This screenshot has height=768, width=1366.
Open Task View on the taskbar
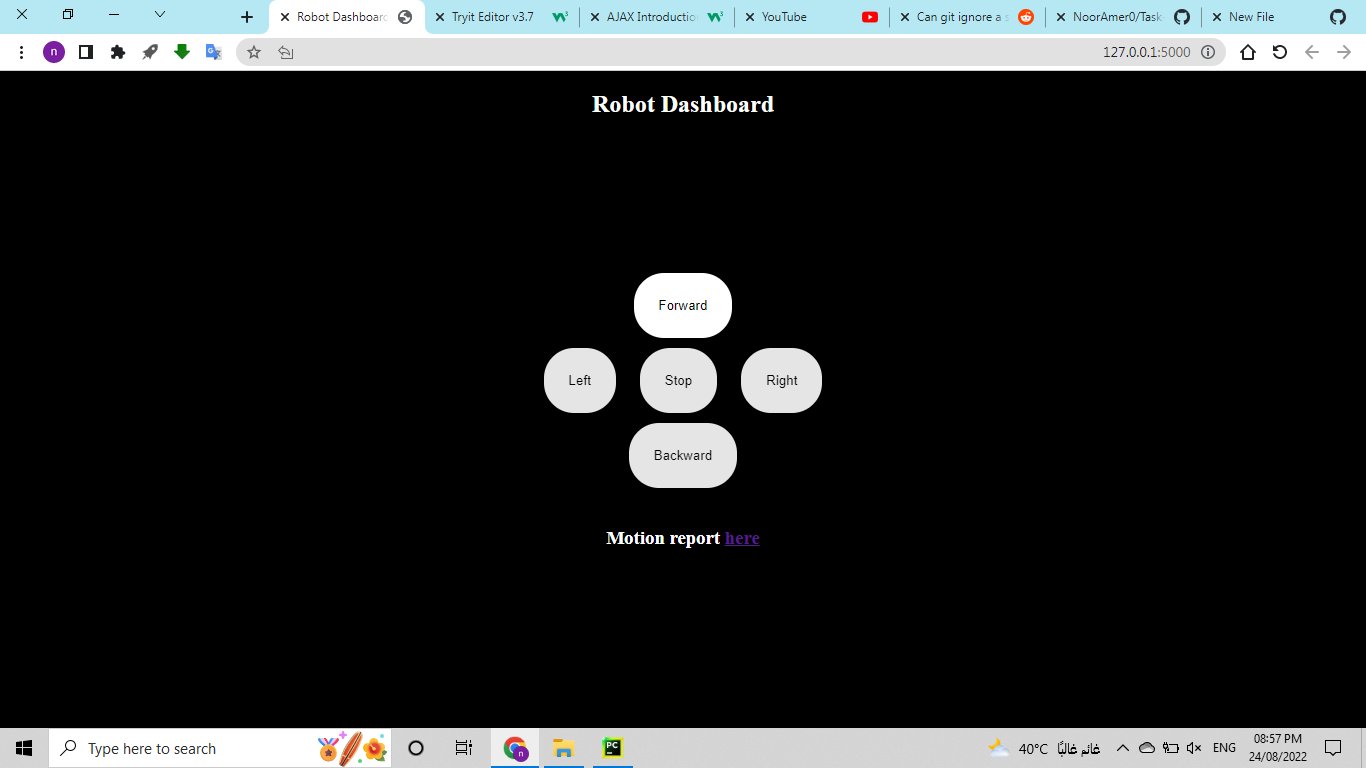coord(463,747)
